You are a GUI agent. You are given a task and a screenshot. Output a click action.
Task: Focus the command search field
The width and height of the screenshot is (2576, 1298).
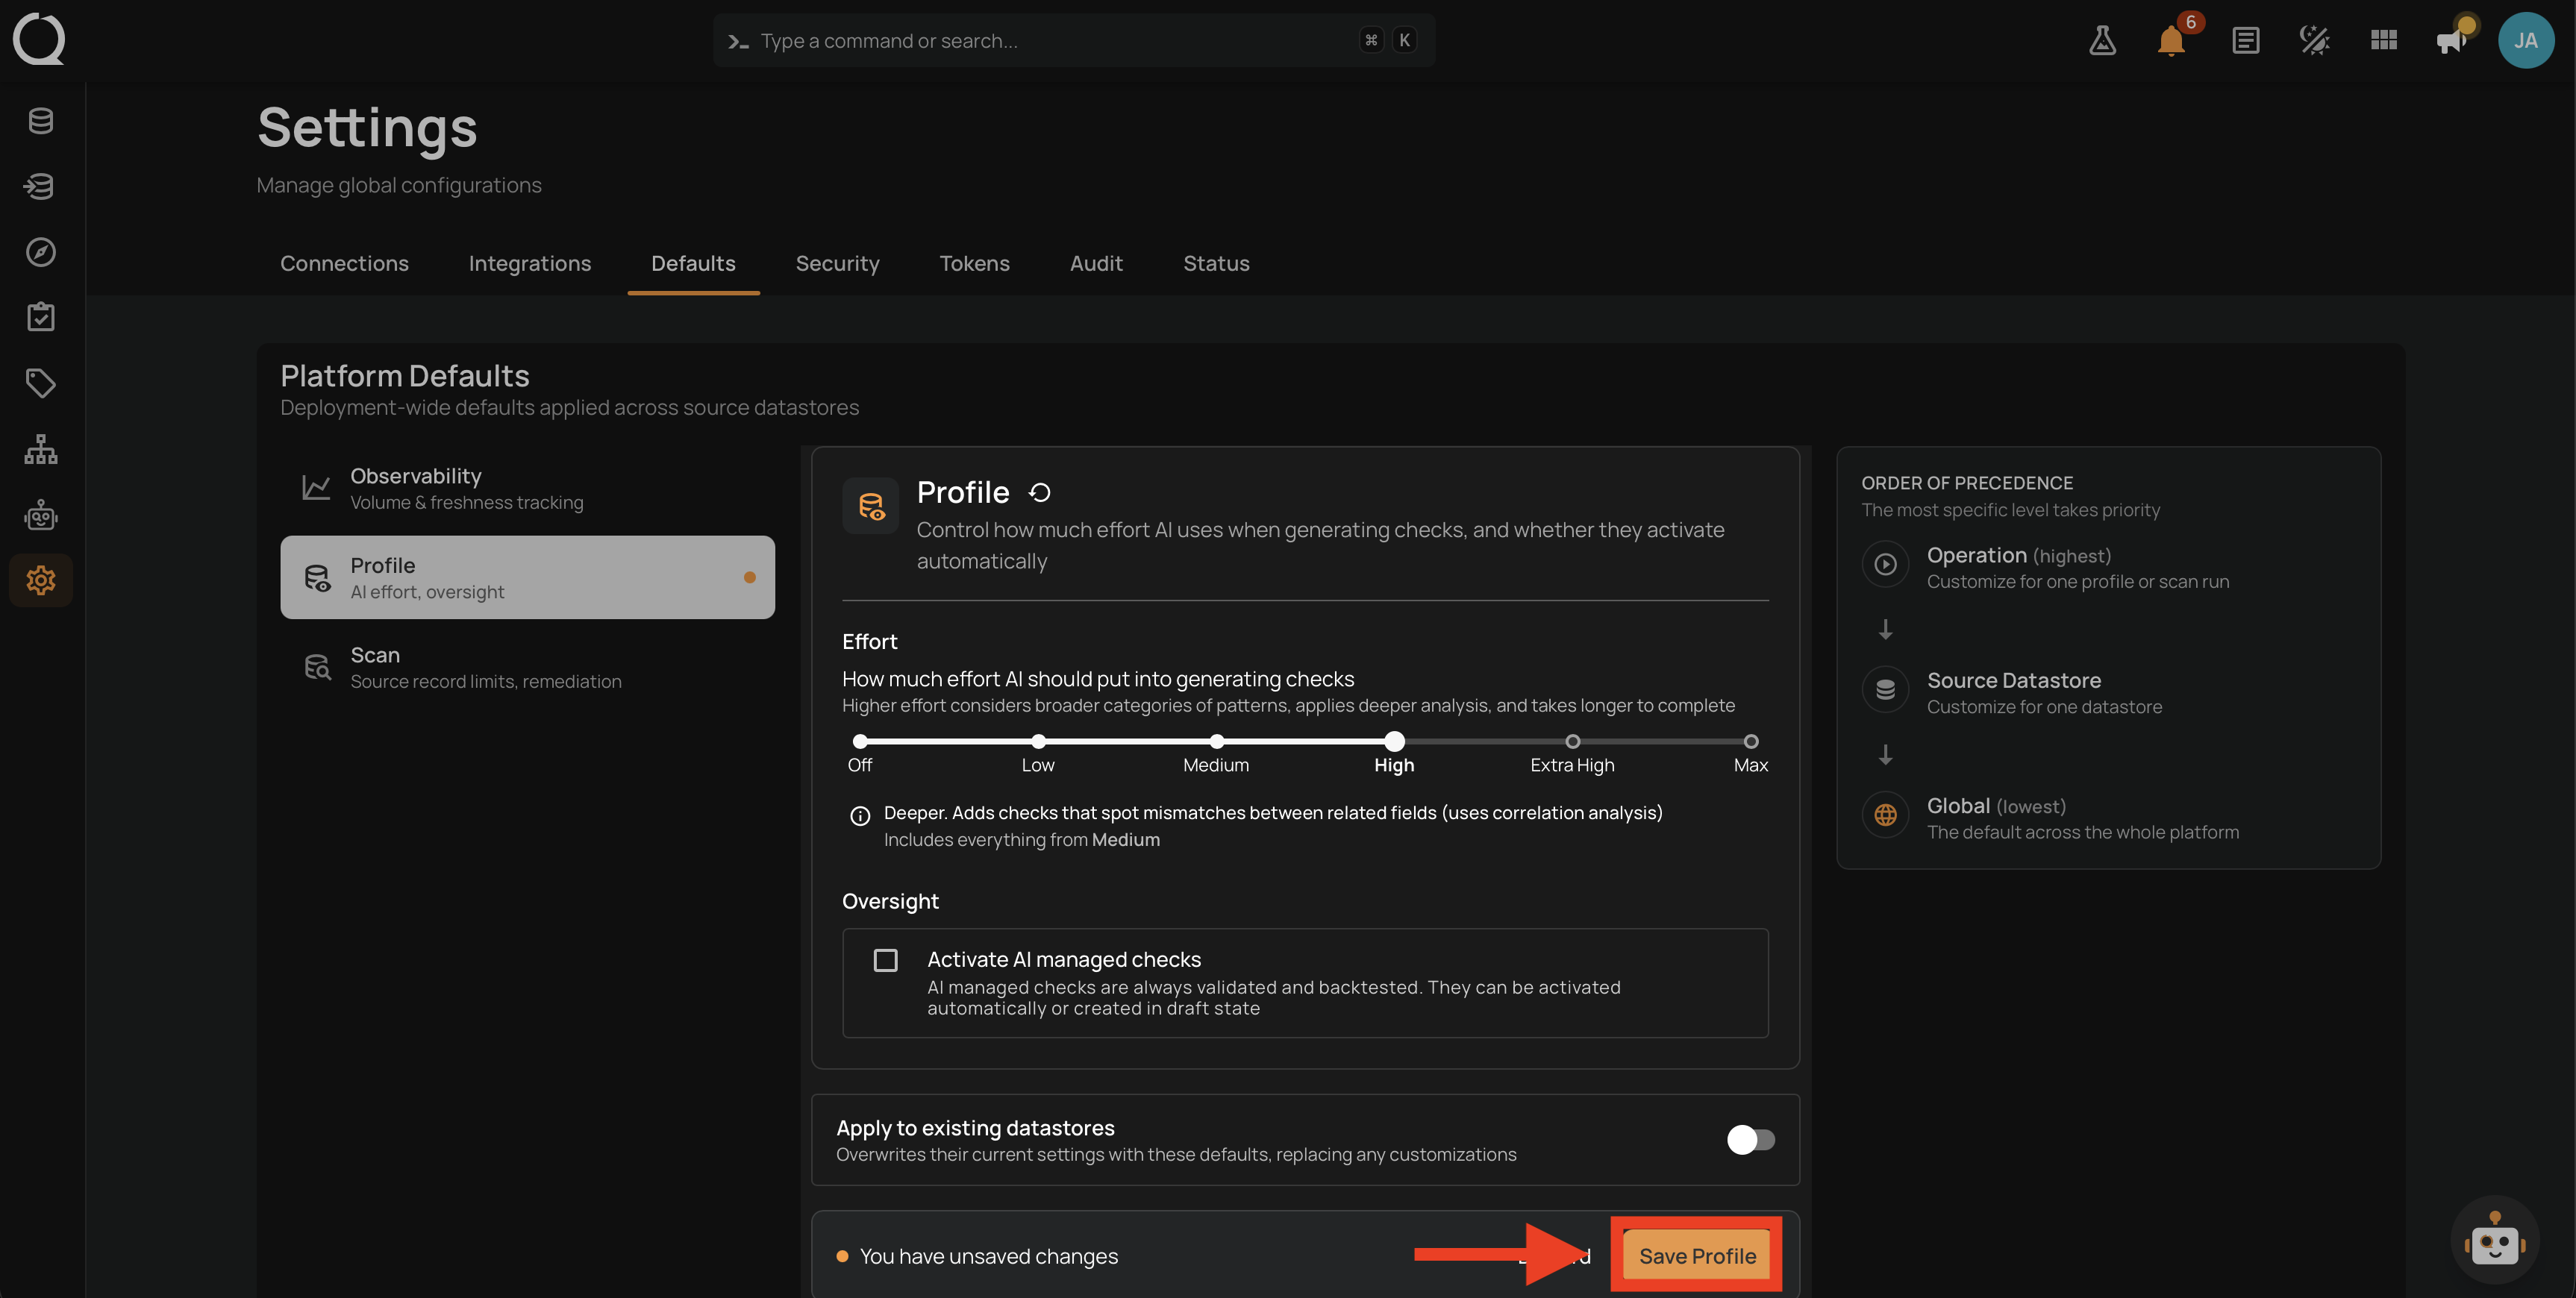[x=1074, y=41]
